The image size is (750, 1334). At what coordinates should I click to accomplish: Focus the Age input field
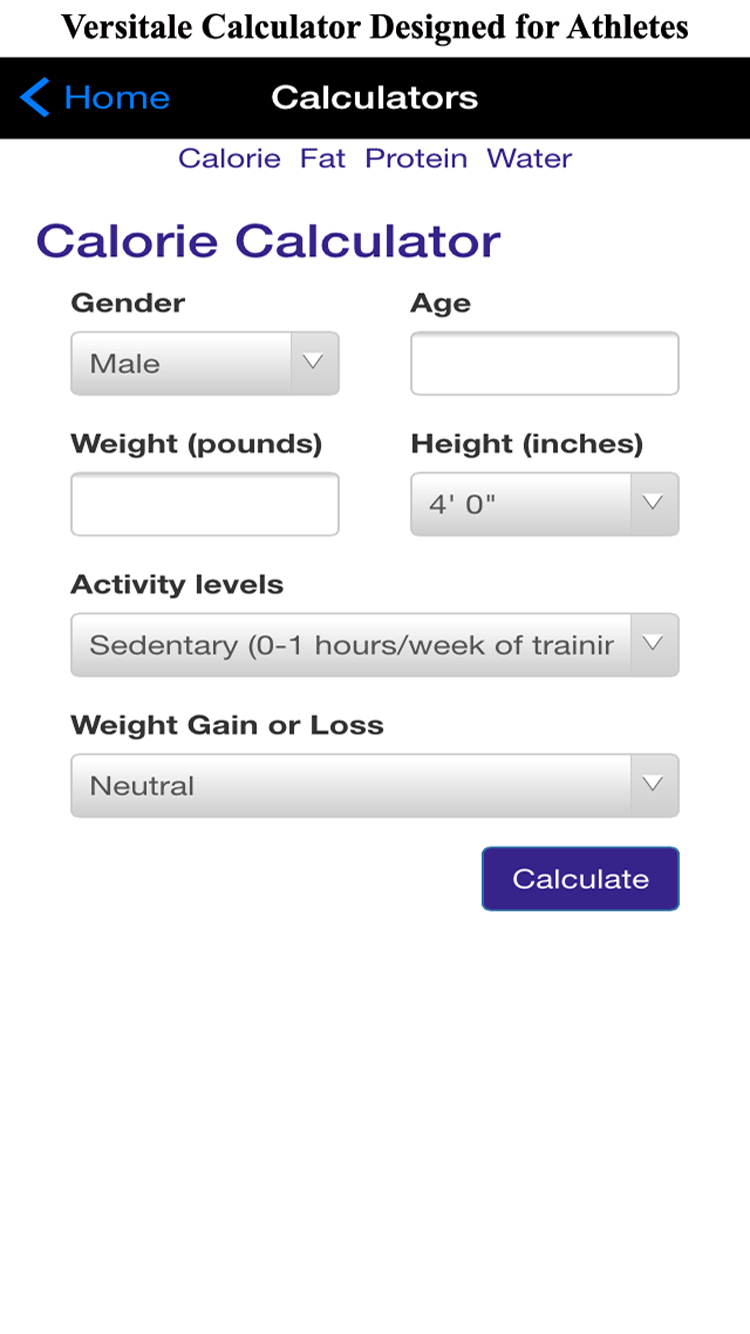[x=544, y=364]
